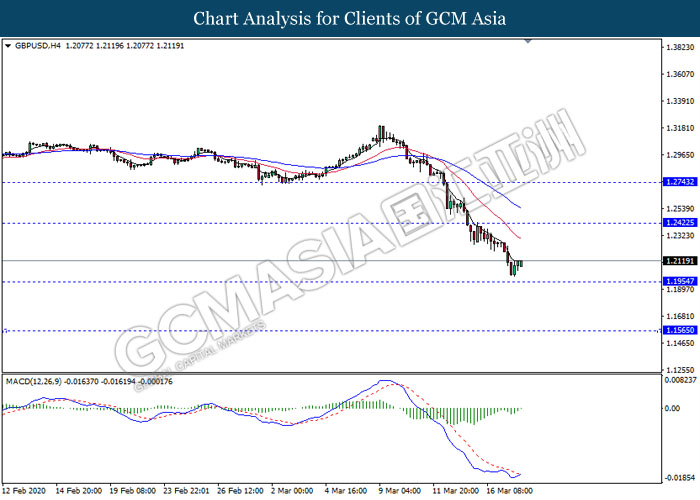700x500 pixels.
Task: Click the triangle arrow beside GBPUSD,H4
Action: 9,46
